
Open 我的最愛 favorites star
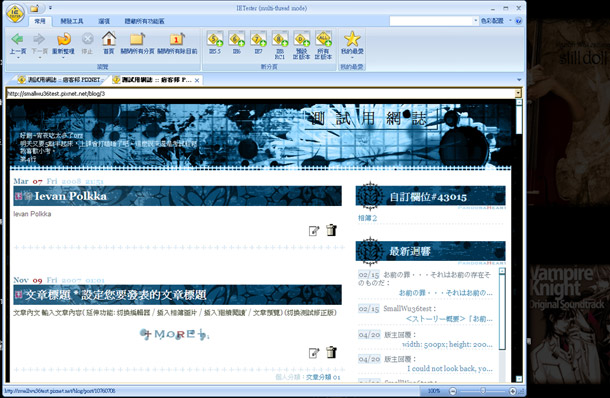352,39
